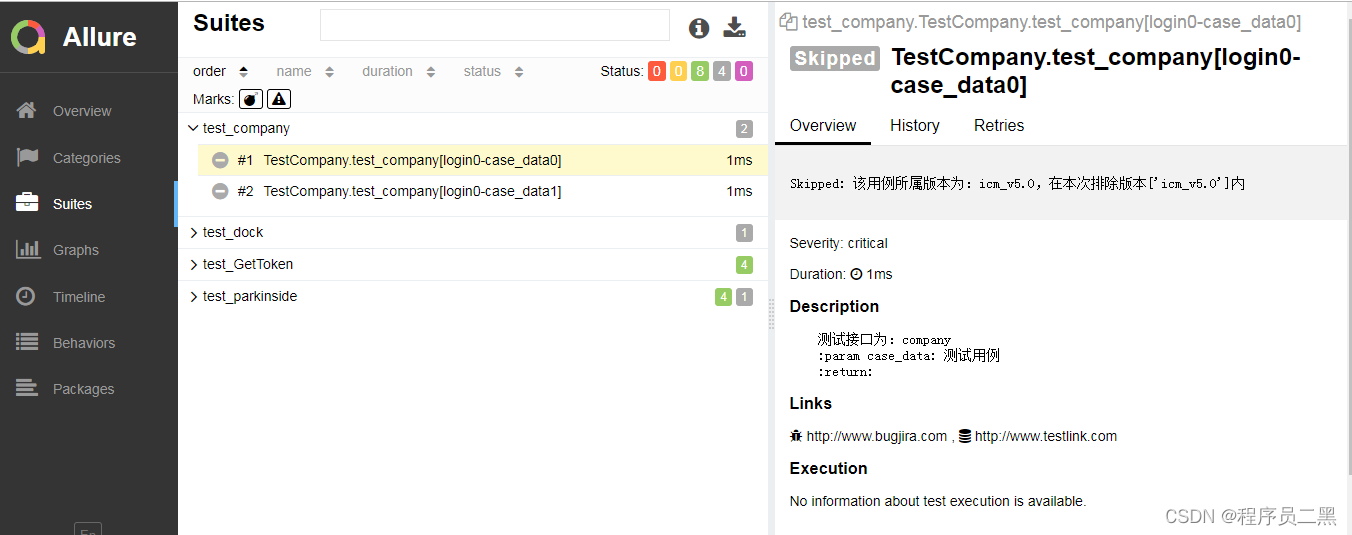Open Categories in the sidebar menu

[x=89, y=157]
